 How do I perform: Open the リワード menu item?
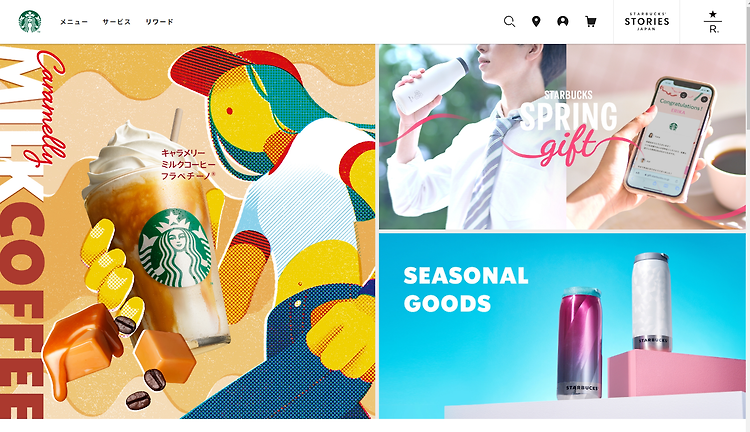point(159,22)
